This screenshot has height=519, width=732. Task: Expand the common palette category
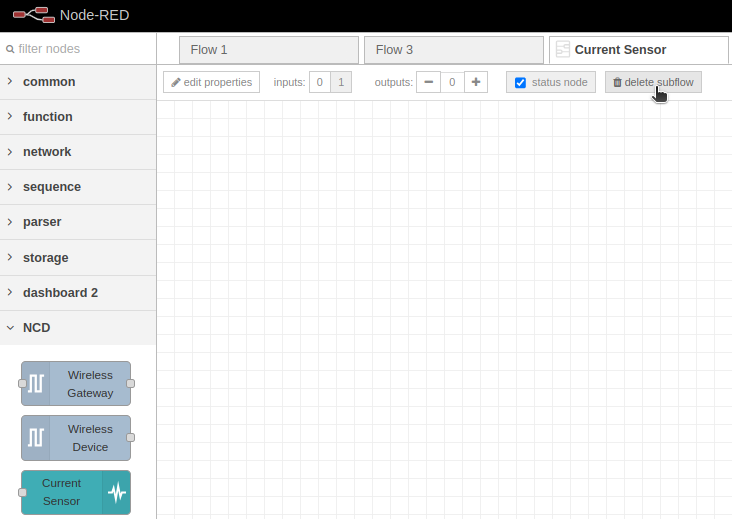78,82
